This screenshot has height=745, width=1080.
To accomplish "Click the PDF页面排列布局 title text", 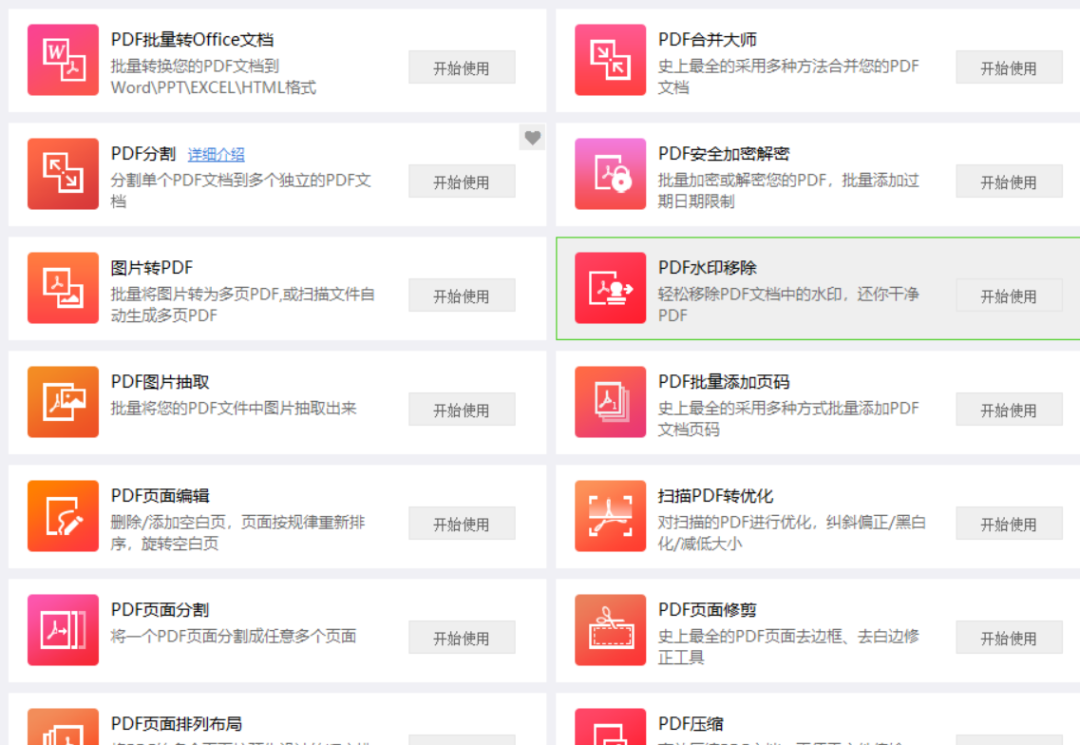I will [176, 723].
